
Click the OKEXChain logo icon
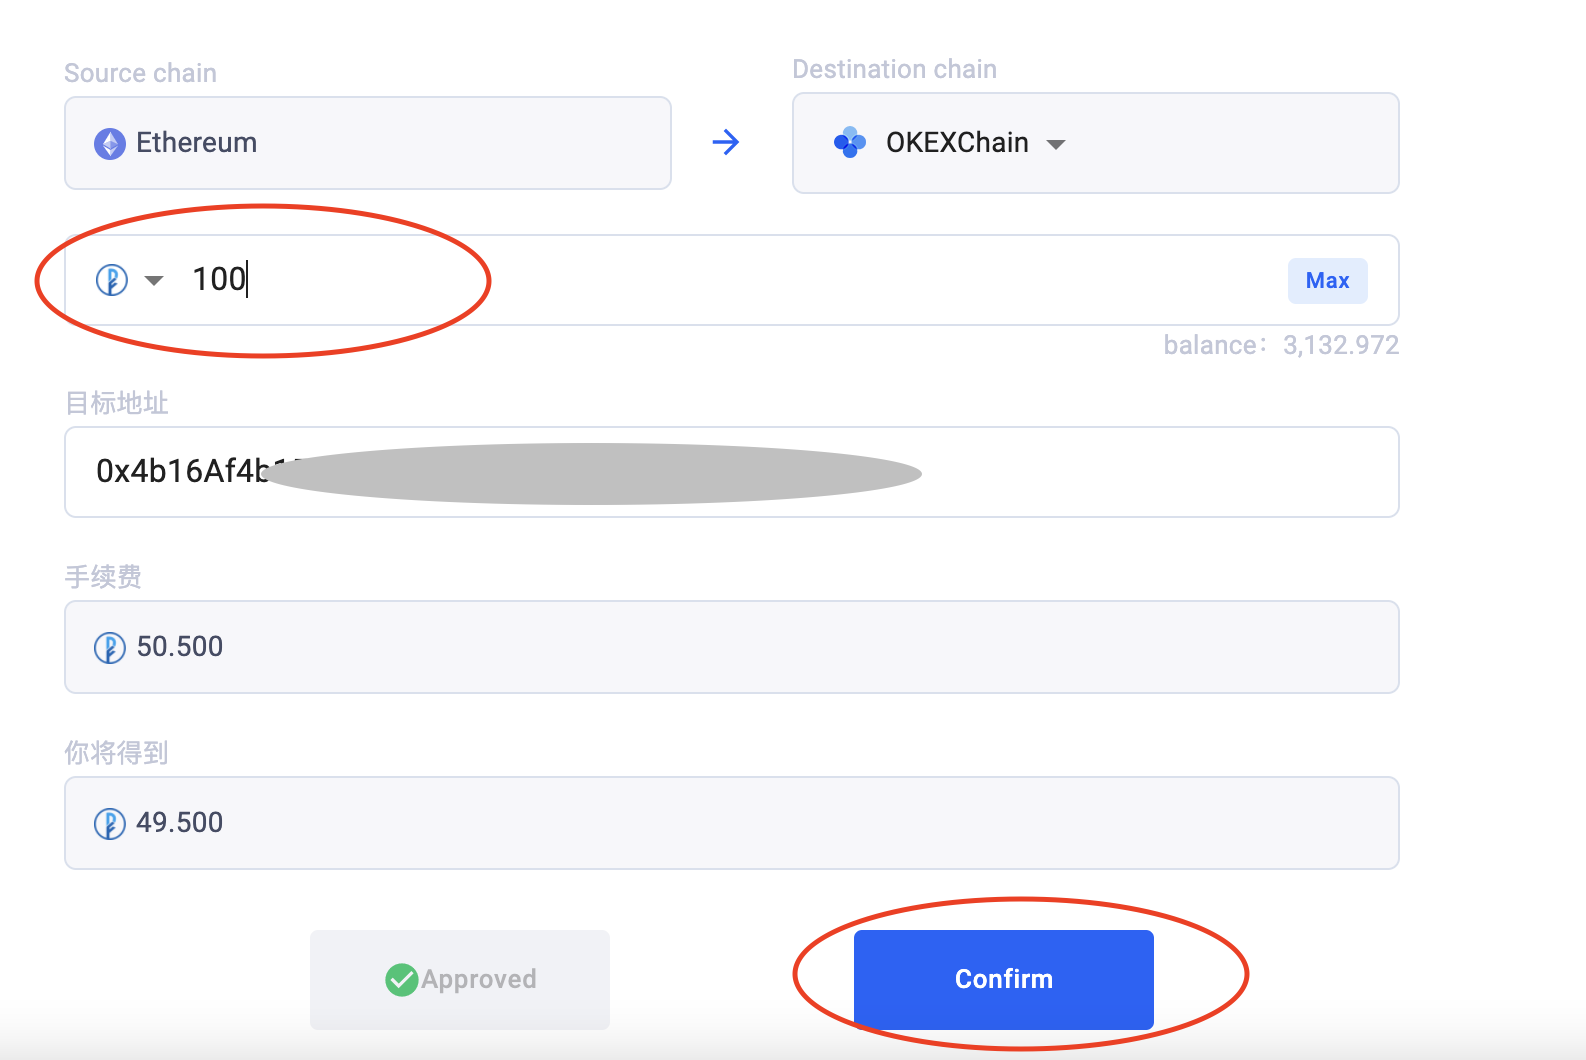tap(849, 143)
